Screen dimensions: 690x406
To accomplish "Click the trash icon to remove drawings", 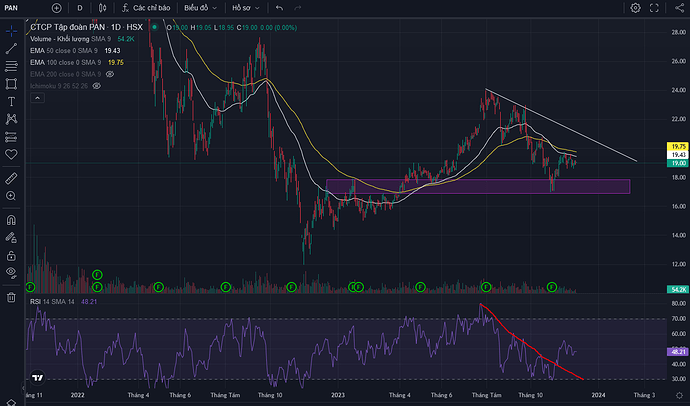I will 11,297.
